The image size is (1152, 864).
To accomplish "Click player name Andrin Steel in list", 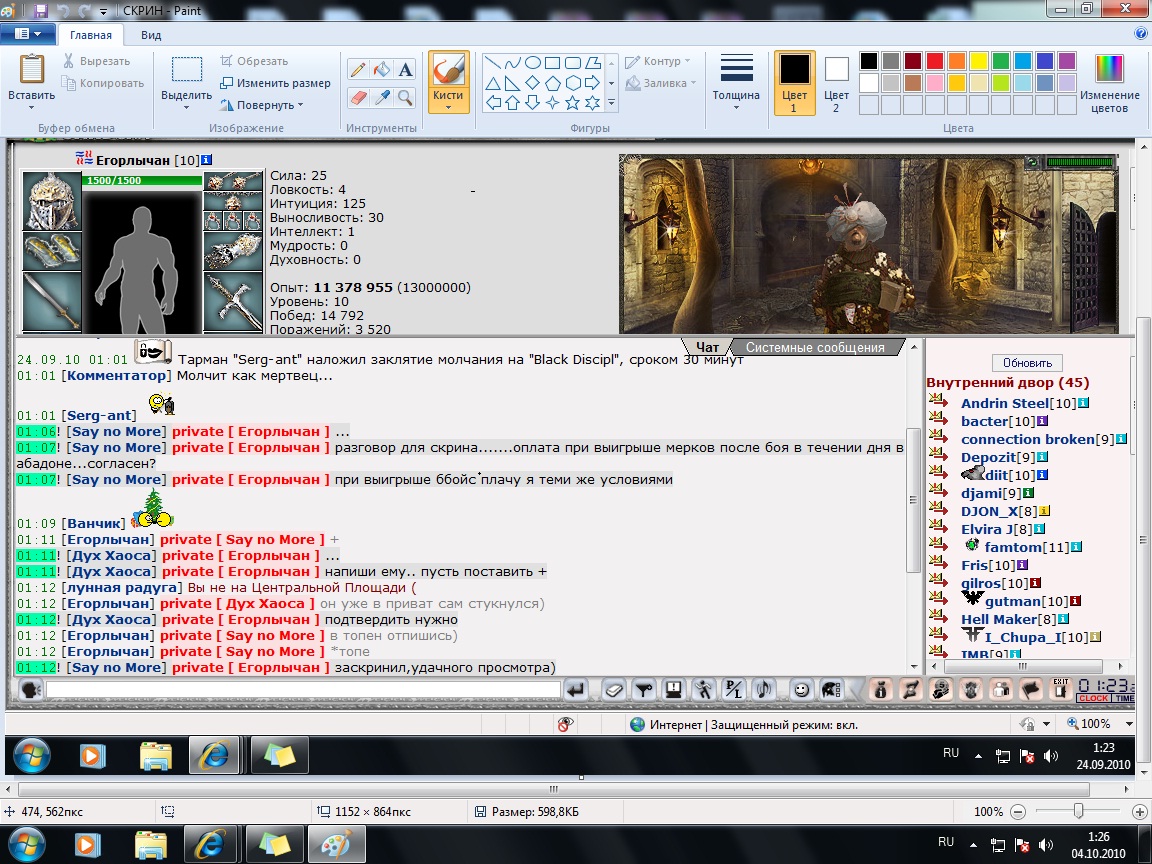I will [x=1004, y=403].
